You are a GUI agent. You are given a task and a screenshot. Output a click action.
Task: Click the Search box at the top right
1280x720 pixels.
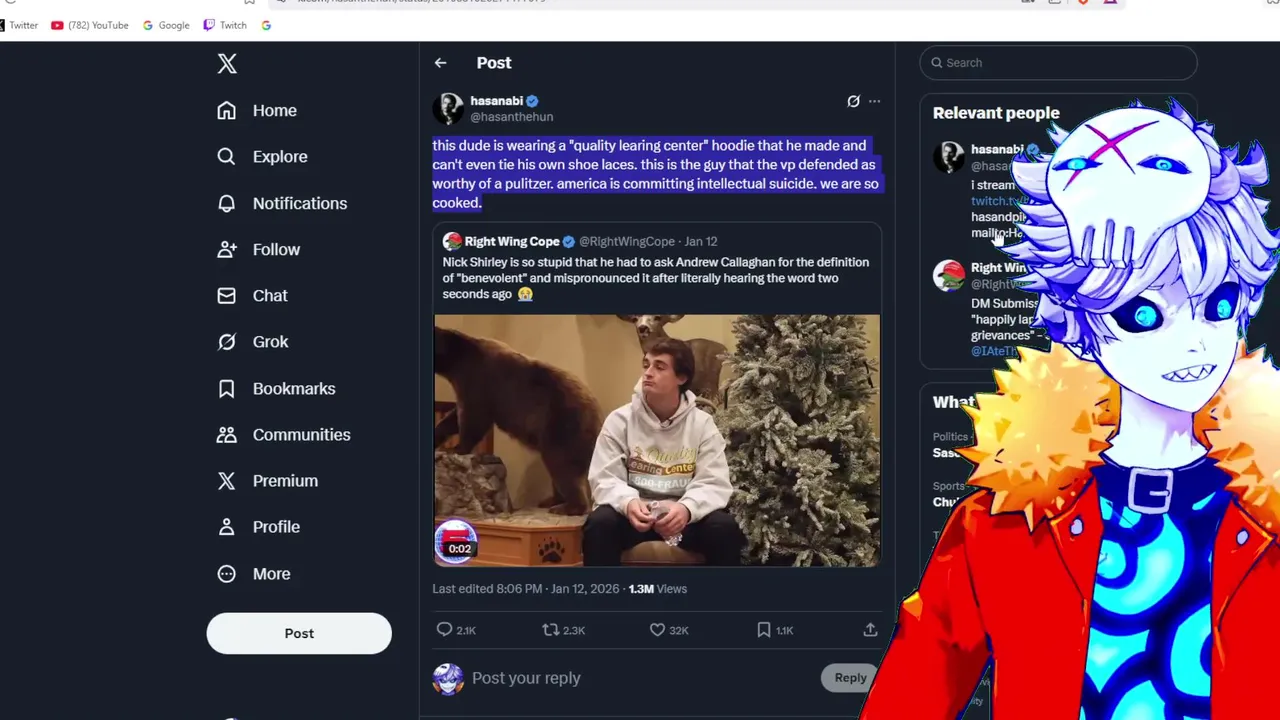[x=1058, y=62]
